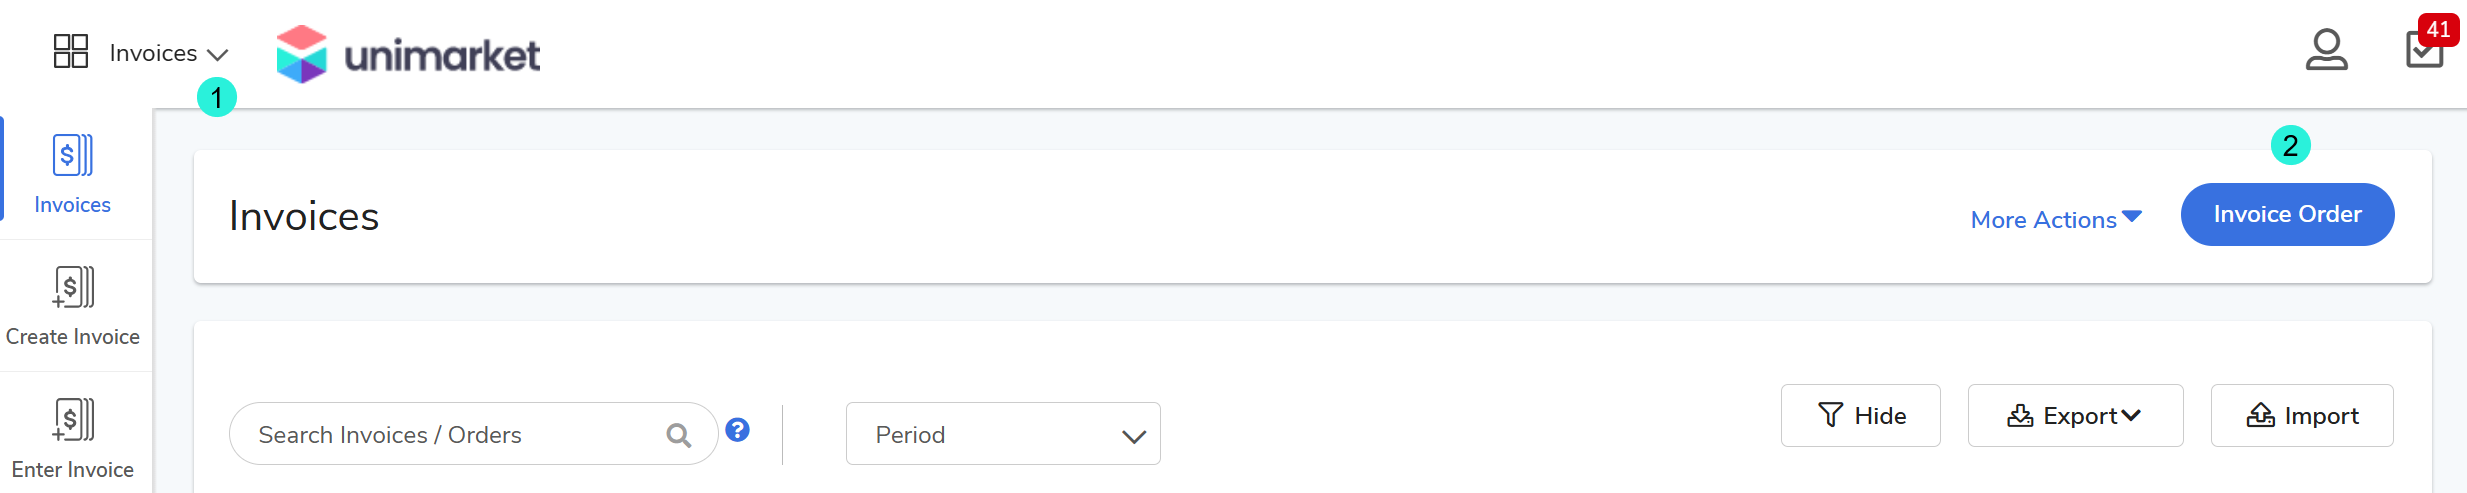Expand the Invoices module dropdown
Viewport: 2467px width, 493px height.
168,53
